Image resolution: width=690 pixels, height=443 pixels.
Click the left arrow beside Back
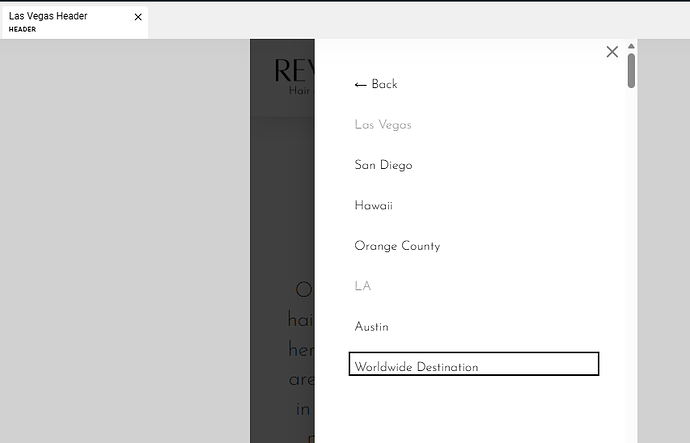(x=360, y=85)
